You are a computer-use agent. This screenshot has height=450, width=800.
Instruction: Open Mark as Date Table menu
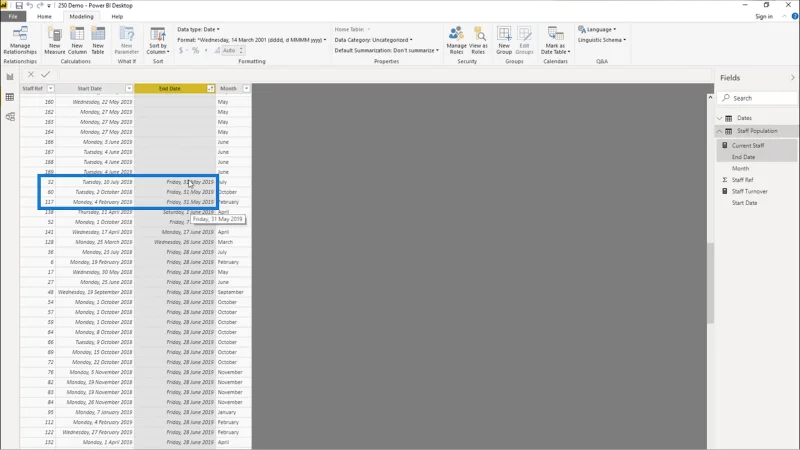coord(555,40)
